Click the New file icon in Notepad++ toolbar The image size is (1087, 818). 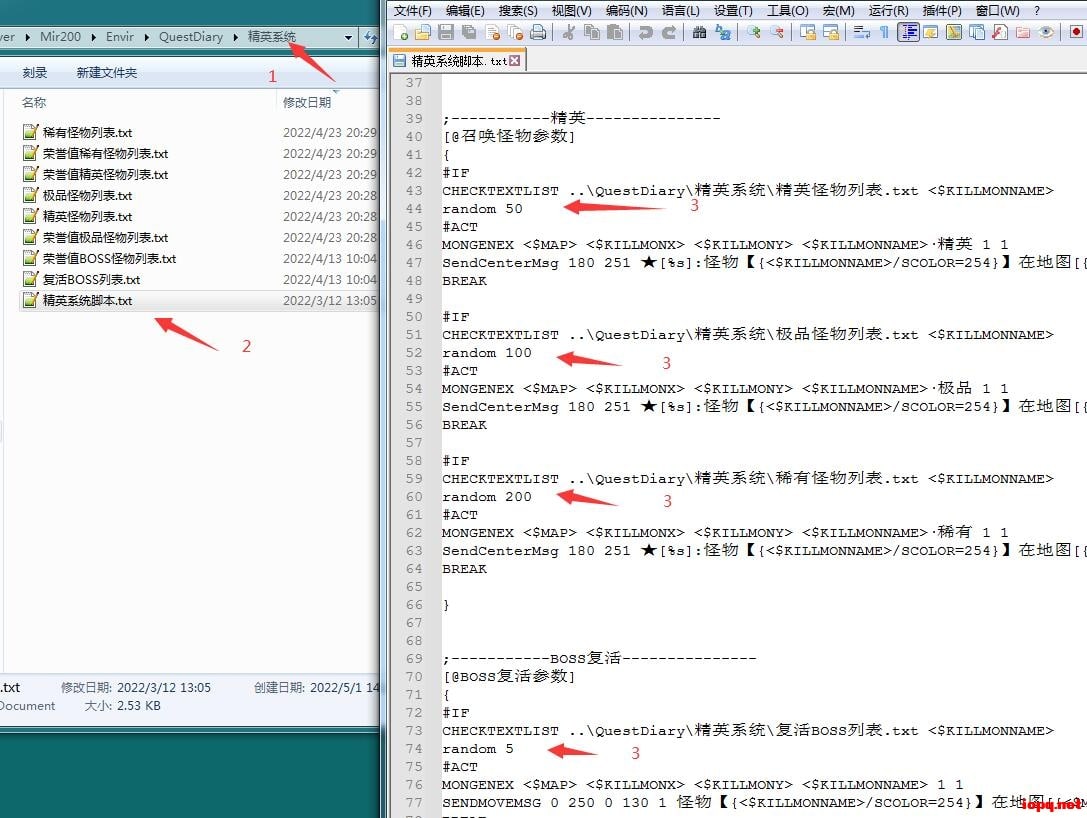point(402,32)
